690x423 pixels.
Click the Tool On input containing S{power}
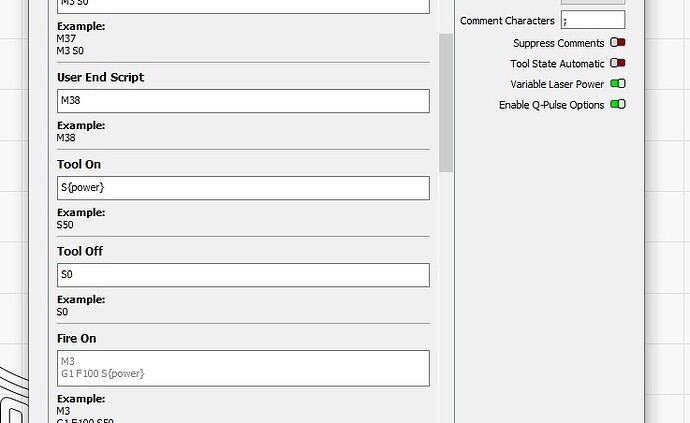243,188
